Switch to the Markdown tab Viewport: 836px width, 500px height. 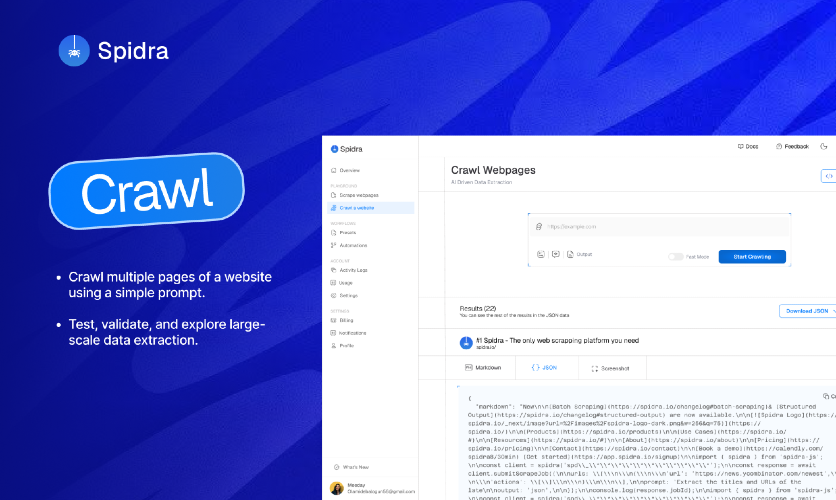483,368
